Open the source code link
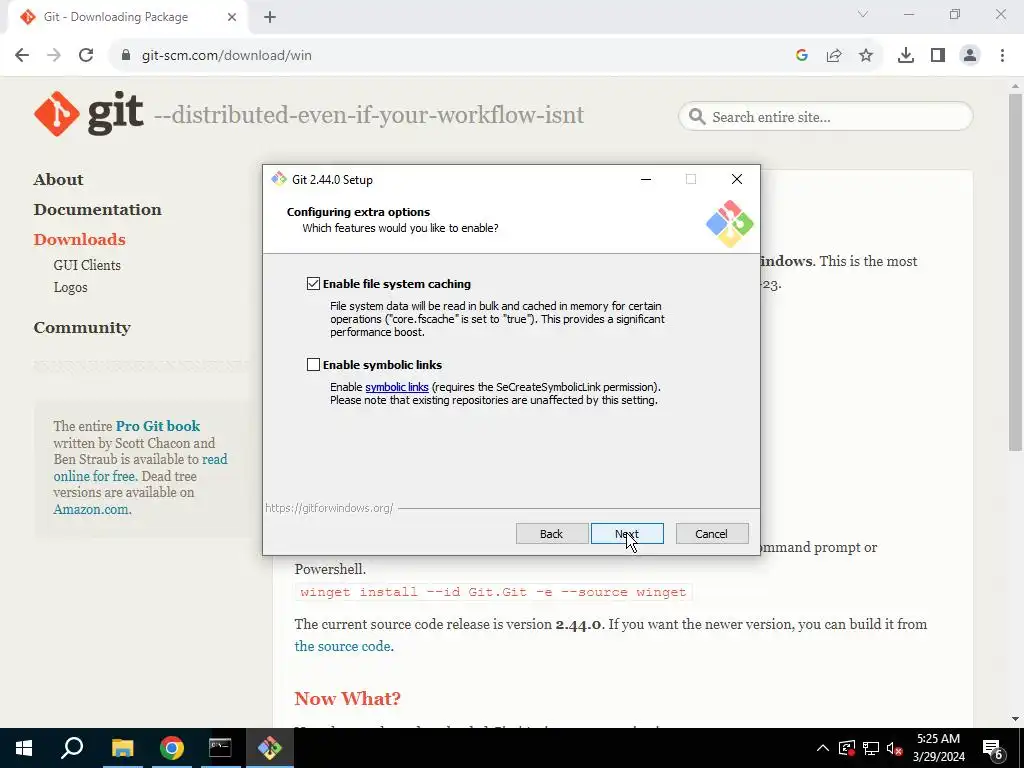Screen dimensions: 1024x768 [342, 646]
